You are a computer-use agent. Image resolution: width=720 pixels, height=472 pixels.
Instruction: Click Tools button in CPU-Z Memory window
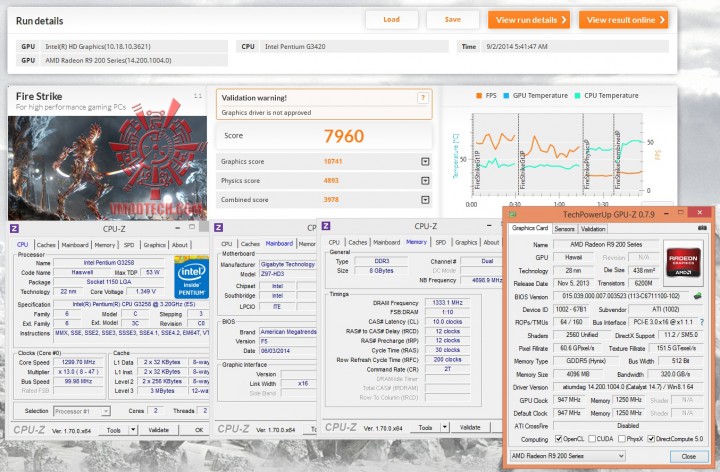(425, 427)
